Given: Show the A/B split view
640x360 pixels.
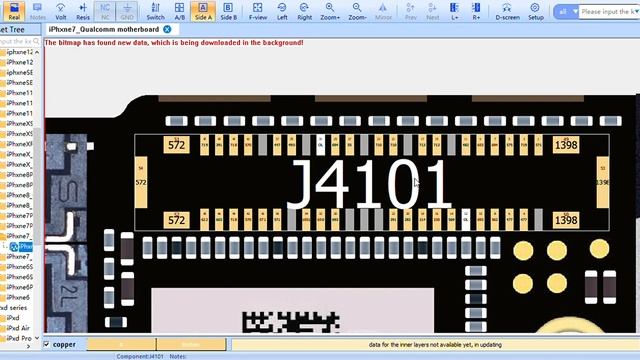Looking at the screenshot, I should pyautogui.click(x=180, y=11).
